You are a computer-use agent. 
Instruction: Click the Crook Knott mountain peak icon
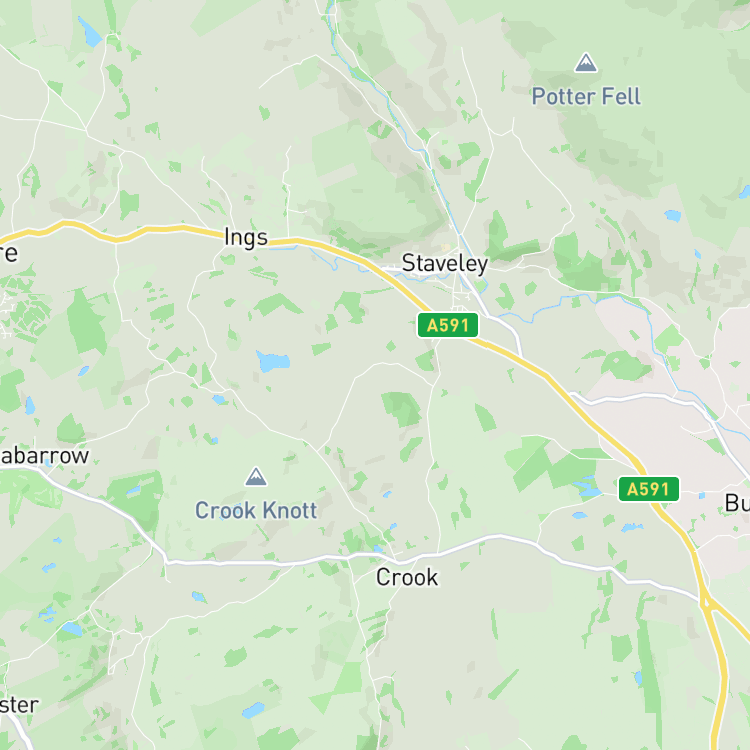tap(256, 476)
